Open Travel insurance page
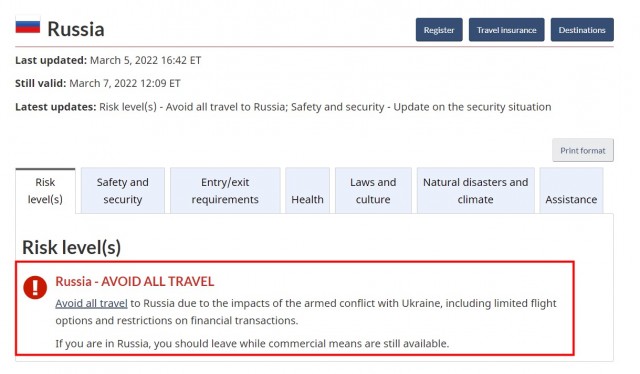The image size is (640, 374). pyautogui.click(x=506, y=30)
